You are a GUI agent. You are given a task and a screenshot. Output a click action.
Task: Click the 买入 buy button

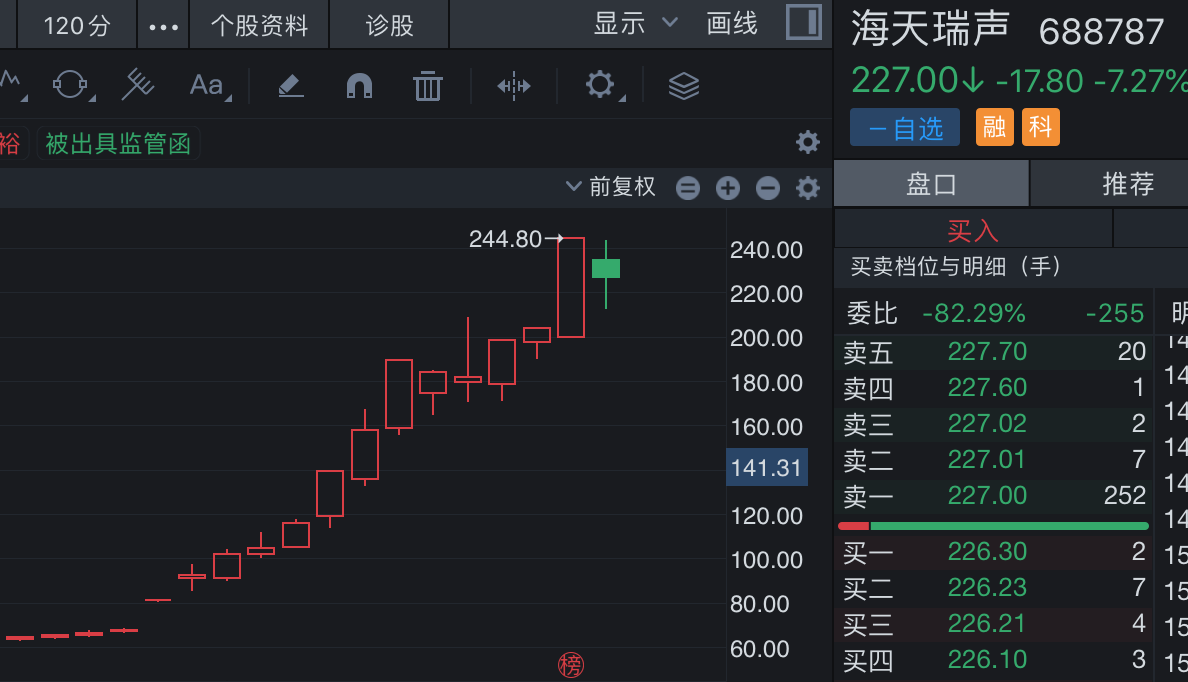tap(972, 231)
